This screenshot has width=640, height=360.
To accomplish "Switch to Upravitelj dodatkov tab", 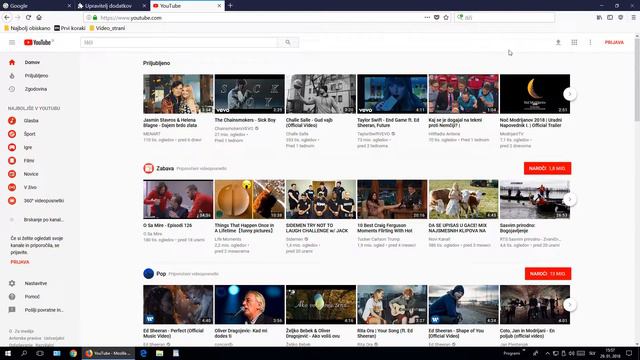I will pyautogui.click(x=111, y=6).
